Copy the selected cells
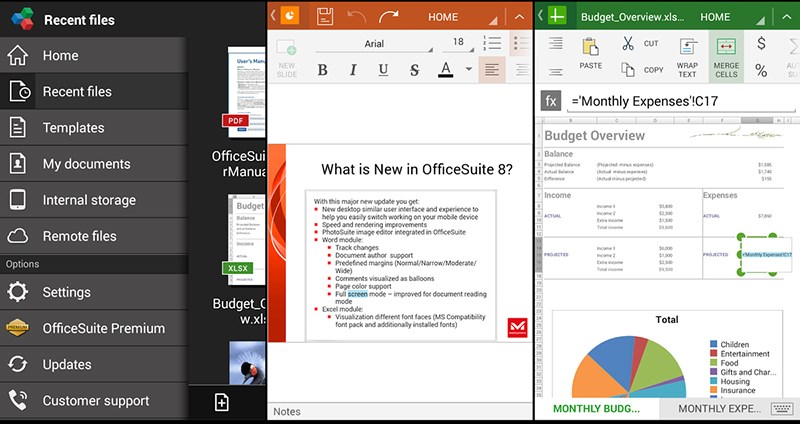This screenshot has height=424, width=800. (x=641, y=70)
